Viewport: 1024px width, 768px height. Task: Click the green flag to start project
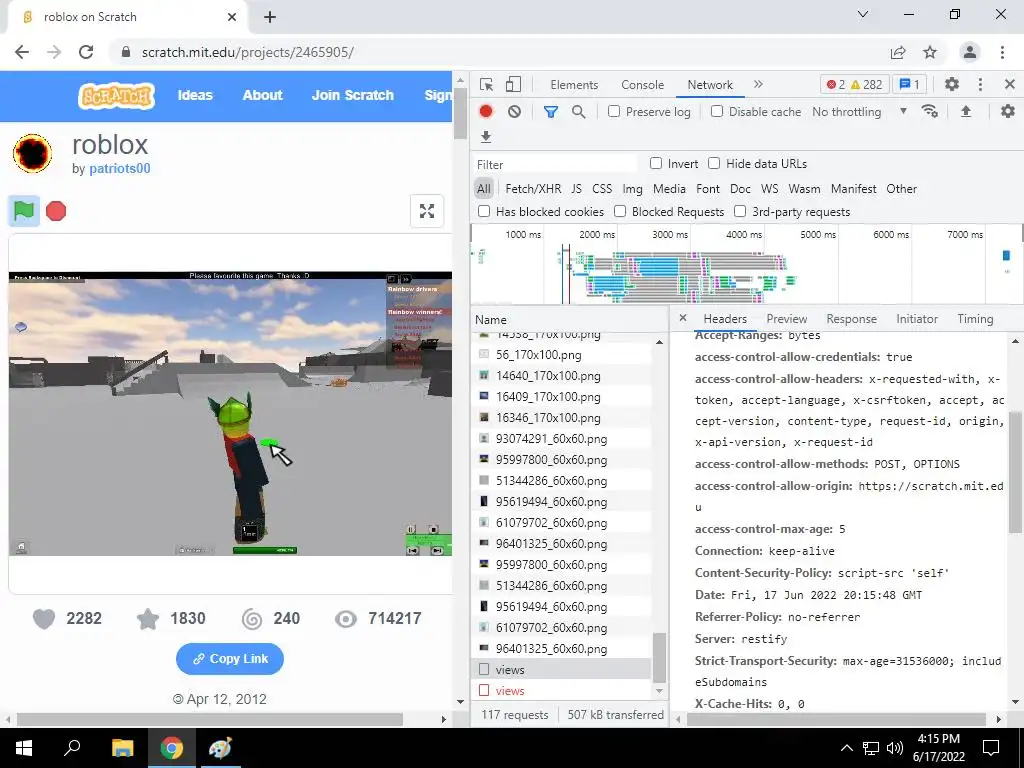pyautogui.click(x=24, y=211)
